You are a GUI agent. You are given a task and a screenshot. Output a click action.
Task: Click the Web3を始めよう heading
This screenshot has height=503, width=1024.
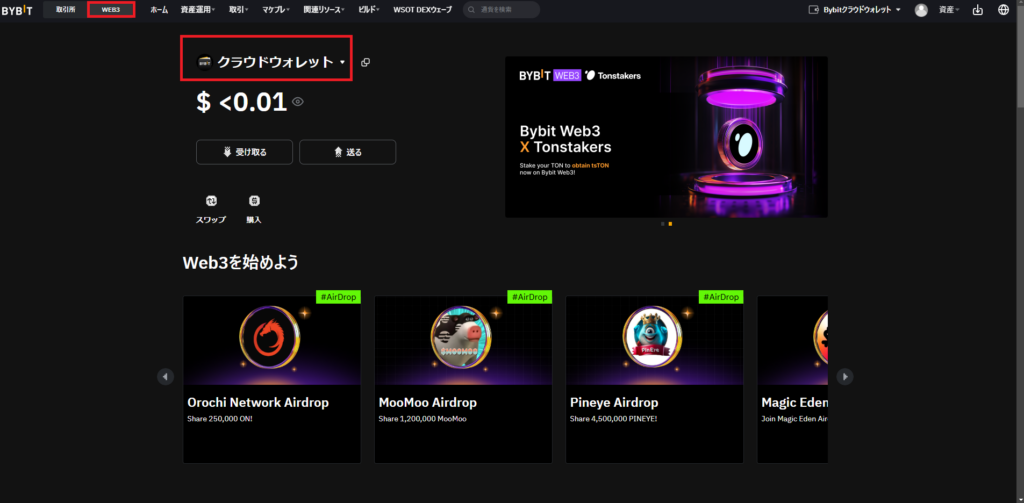pyautogui.click(x=241, y=263)
